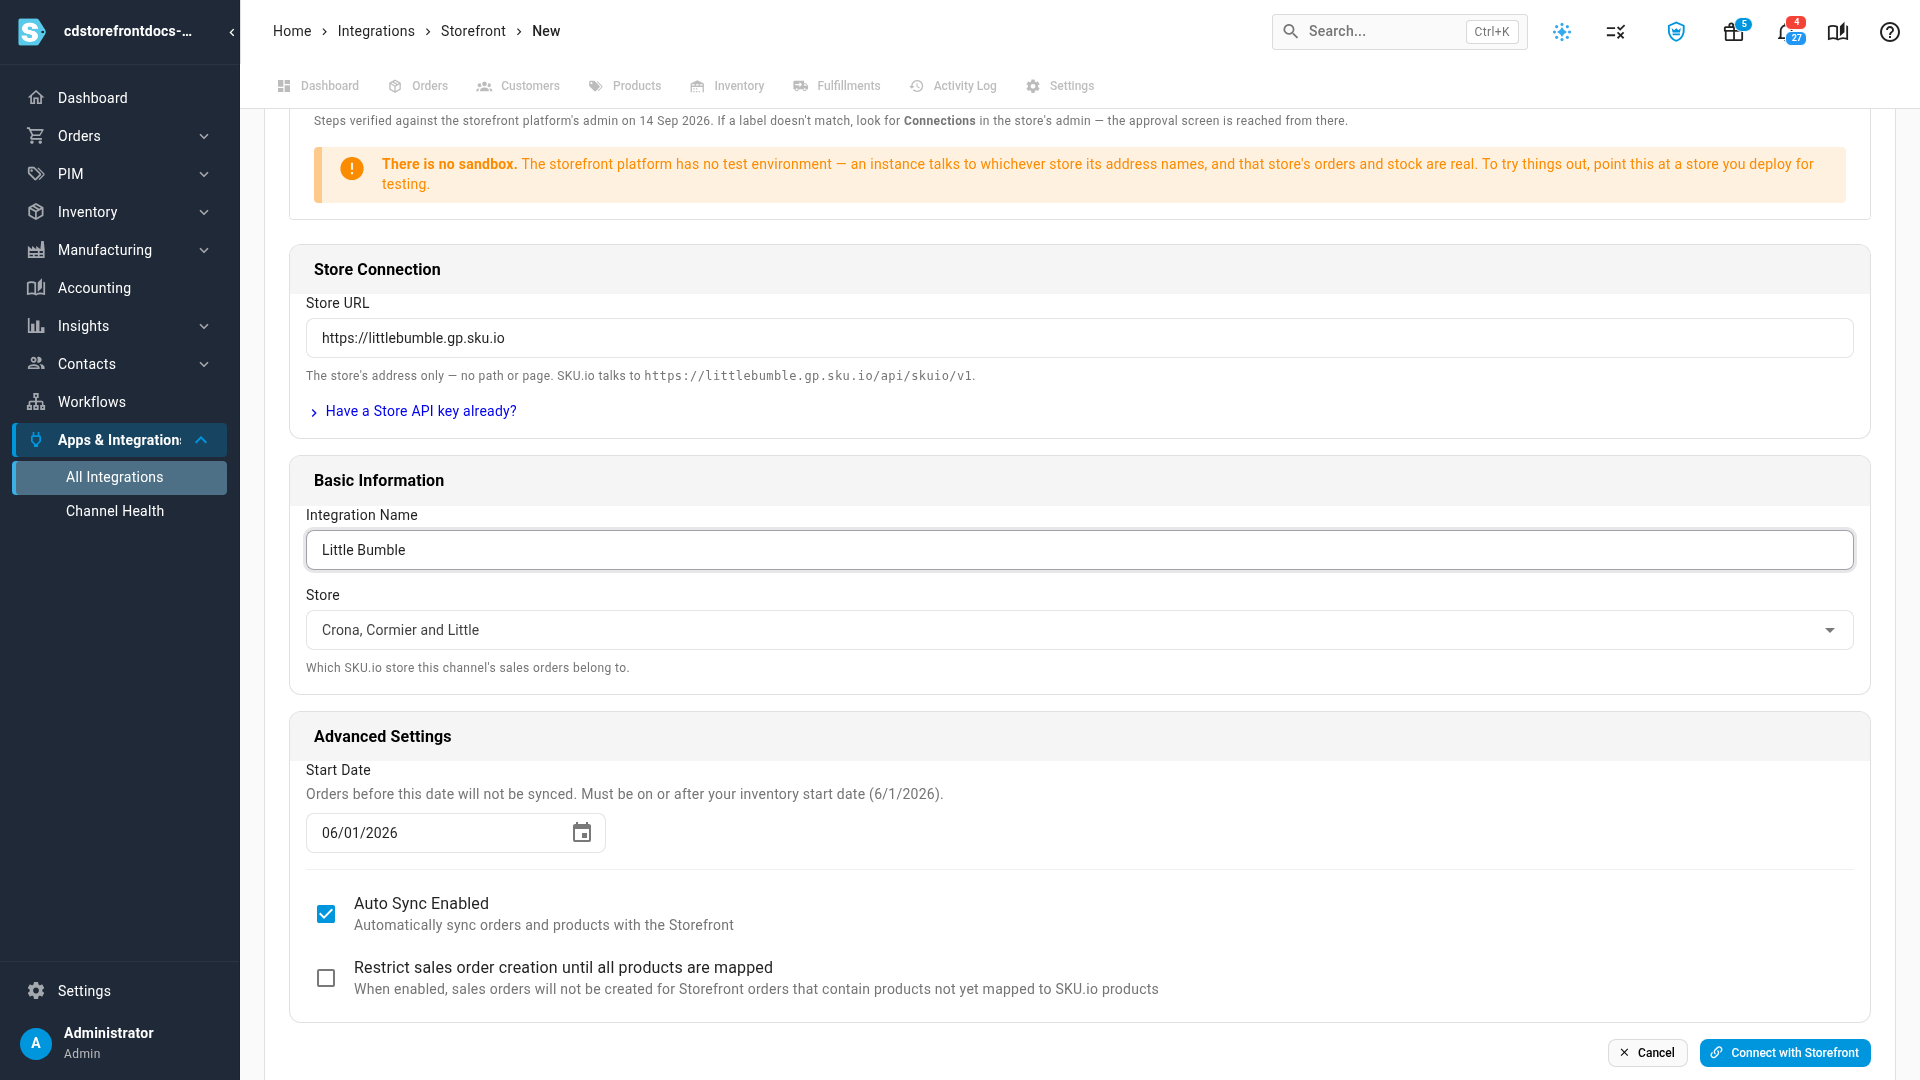1920x1080 pixels.
Task: Go to Integrations breadcrumb link
Action: click(x=376, y=31)
